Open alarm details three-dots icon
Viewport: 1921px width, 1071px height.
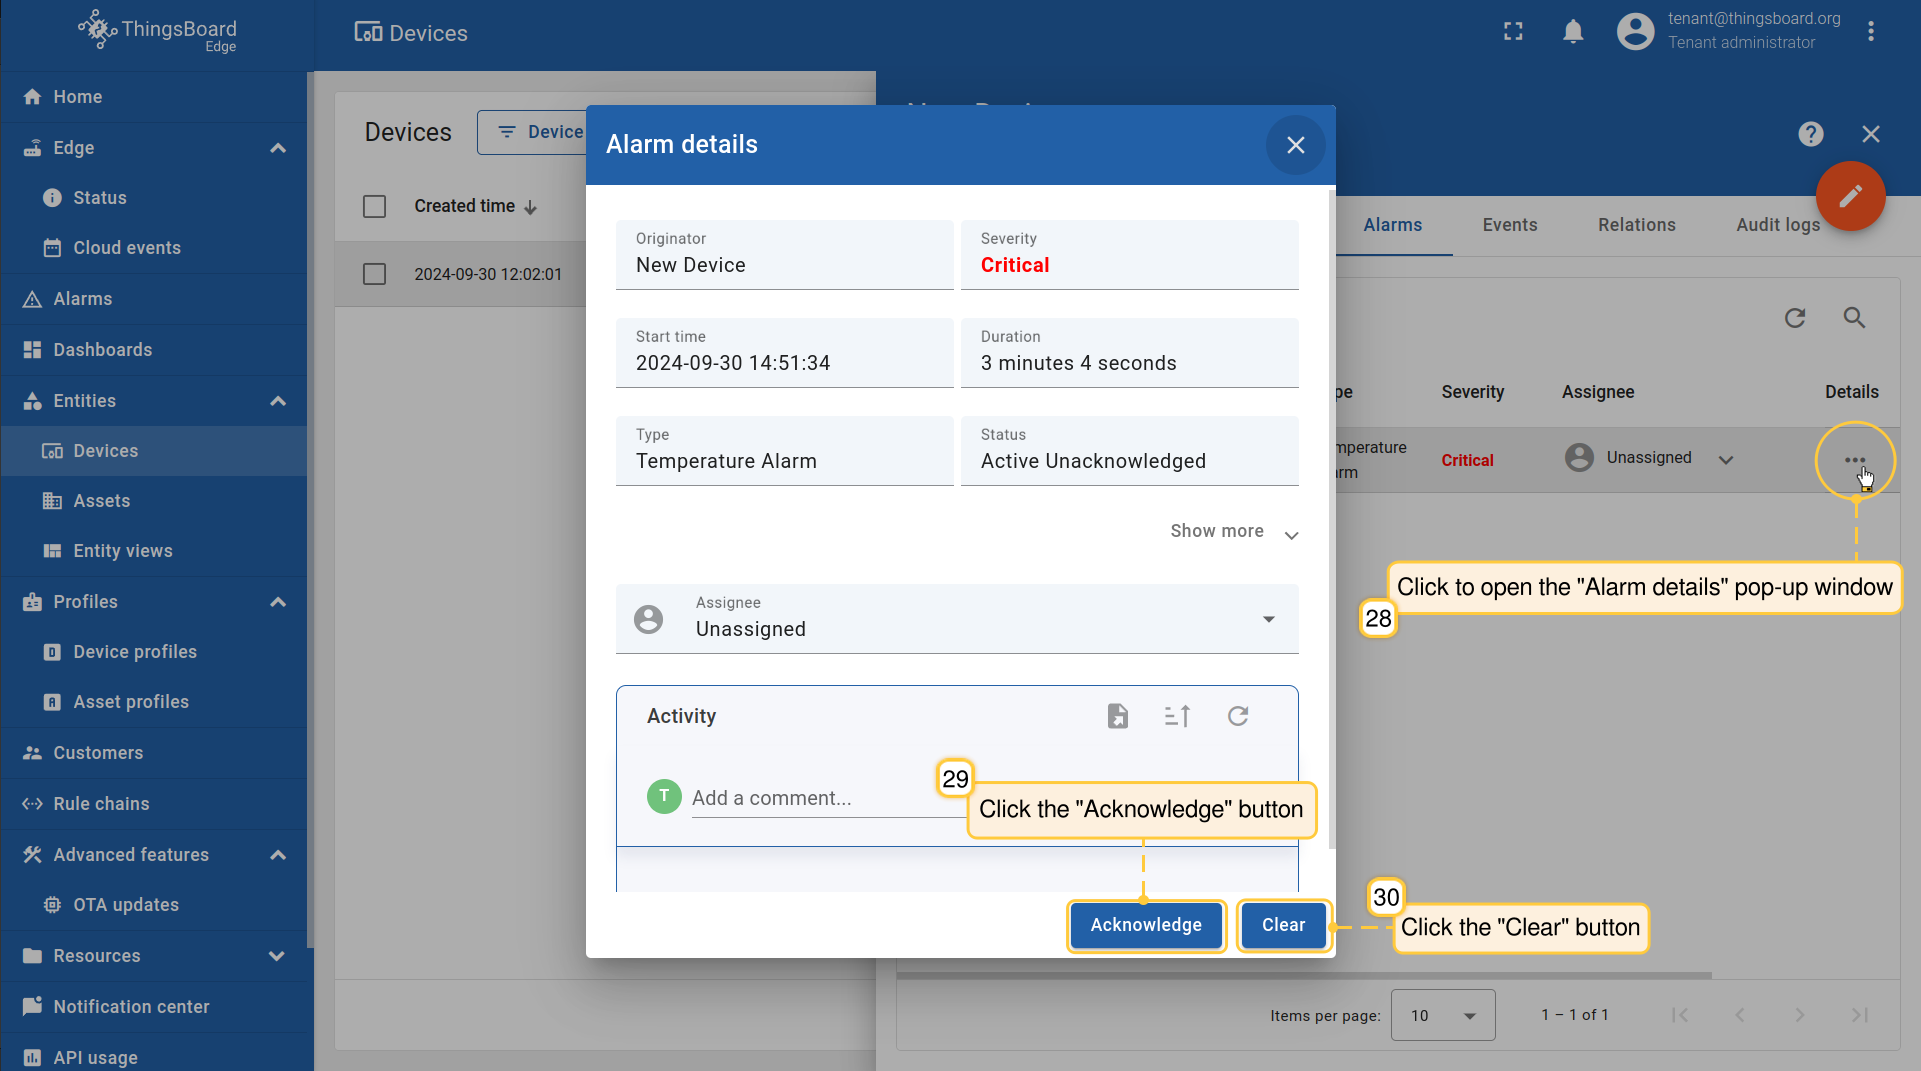point(1855,460)
